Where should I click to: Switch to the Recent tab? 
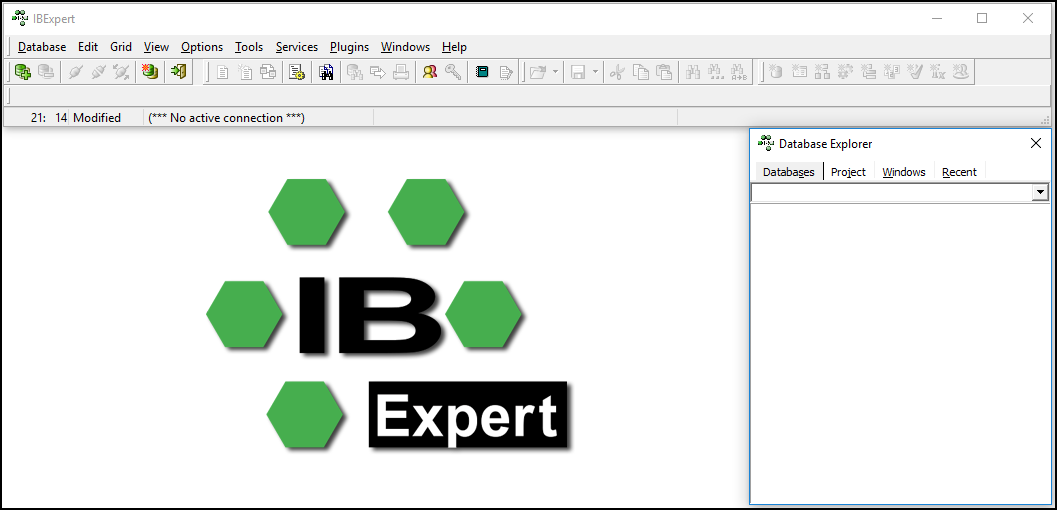(959, 172)
